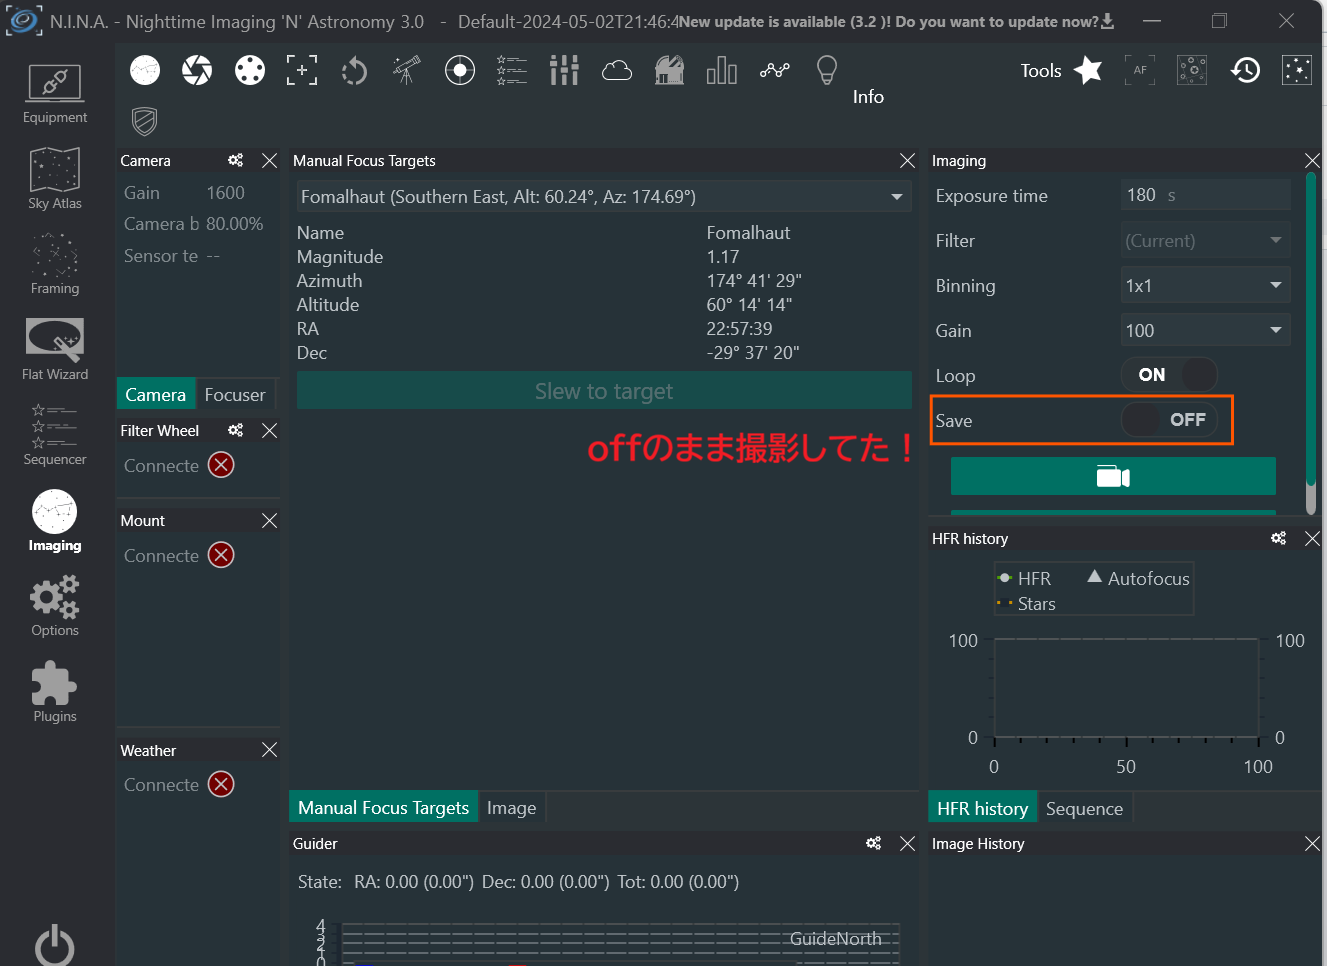Viewport: 1327px width, 966px height.
Task: Go to the Framing section
Action: pos(55,264)
